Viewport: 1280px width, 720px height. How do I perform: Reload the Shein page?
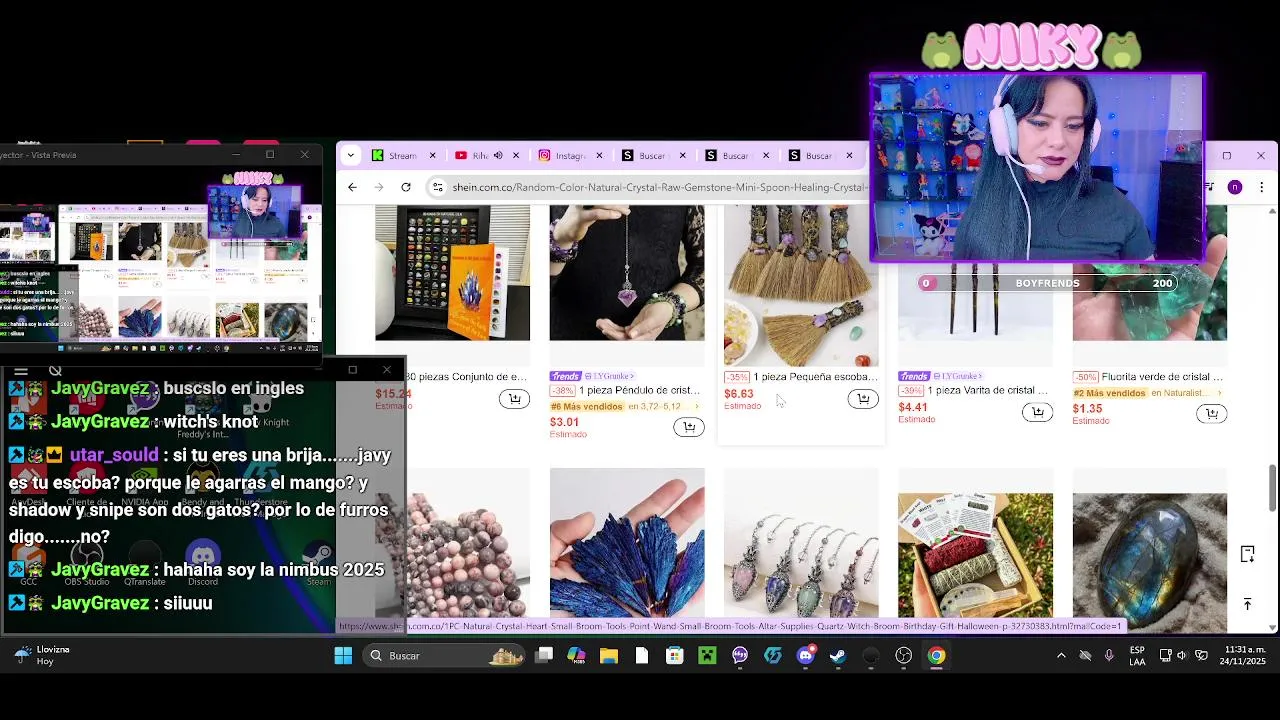pos(406,187)
